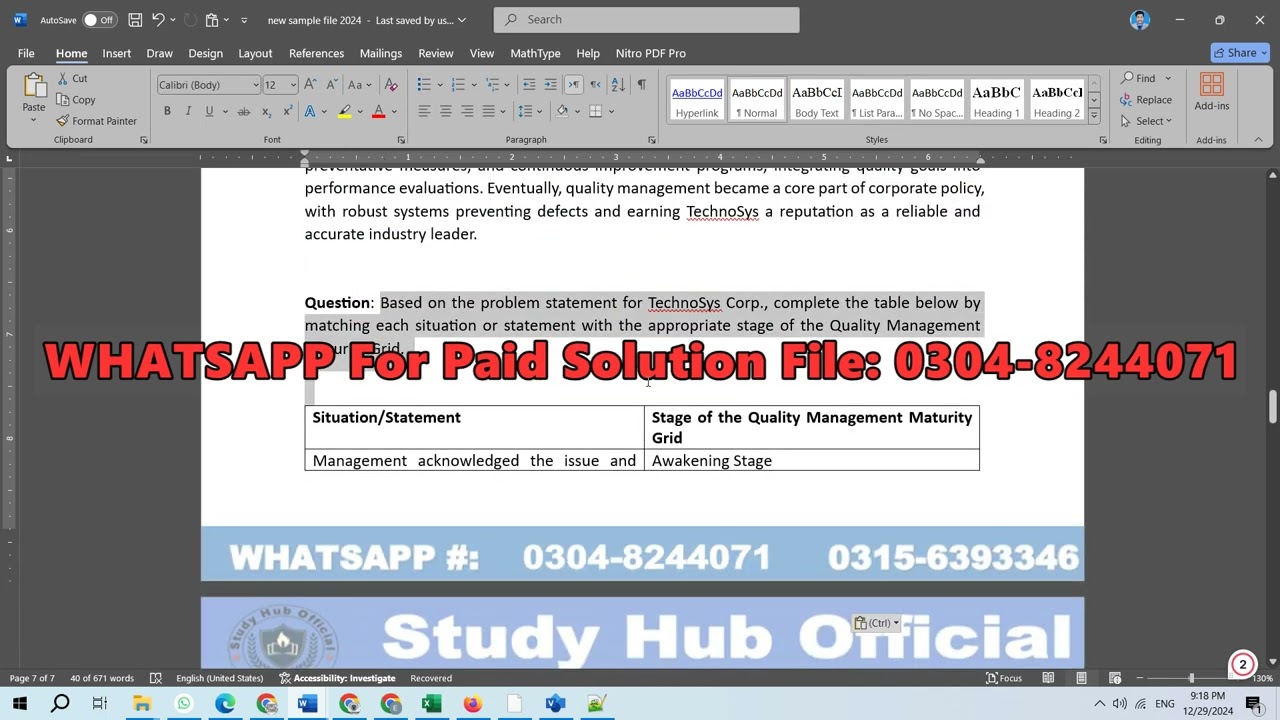Apply the Normal style
The image size is (1280, 720).
tap(757, 100)
